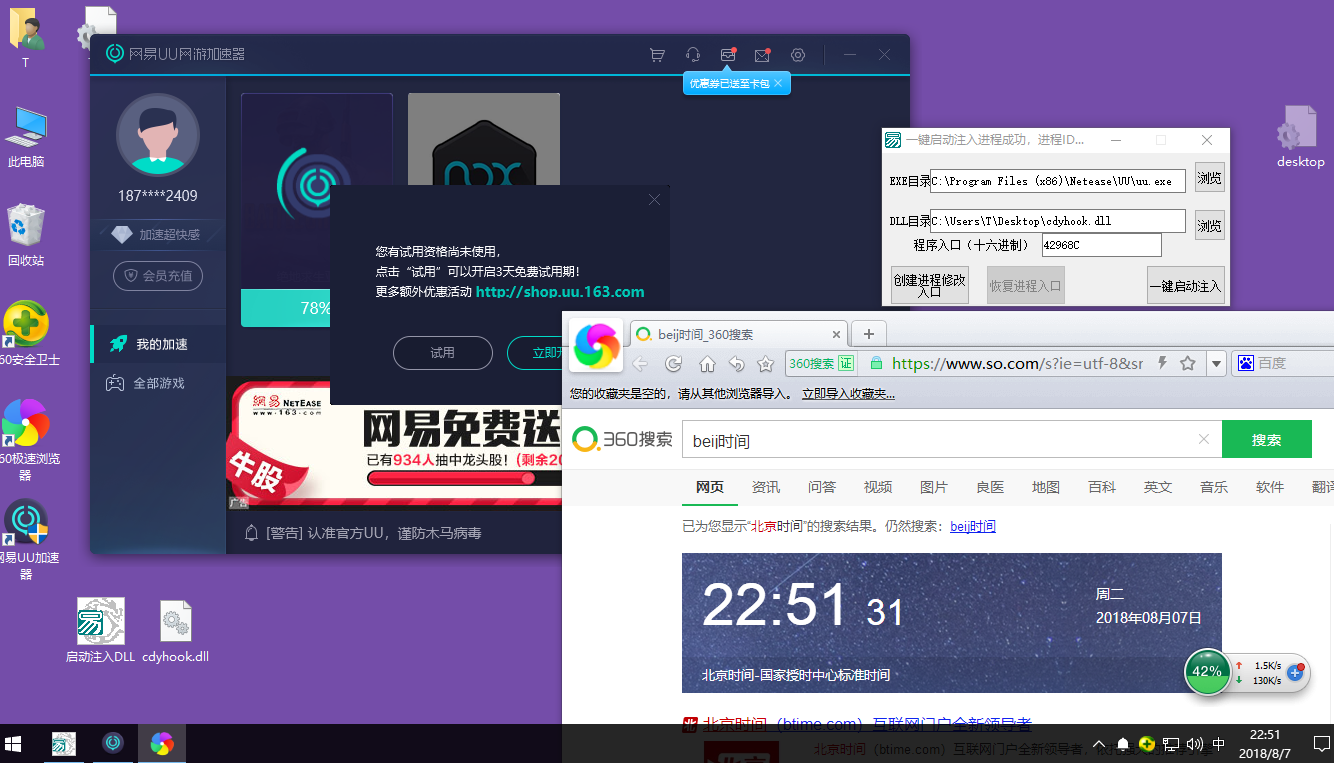This screenshot has height=763, width=1334.
Task: Click the 360 browser logo icon
Action: [597, 346]
